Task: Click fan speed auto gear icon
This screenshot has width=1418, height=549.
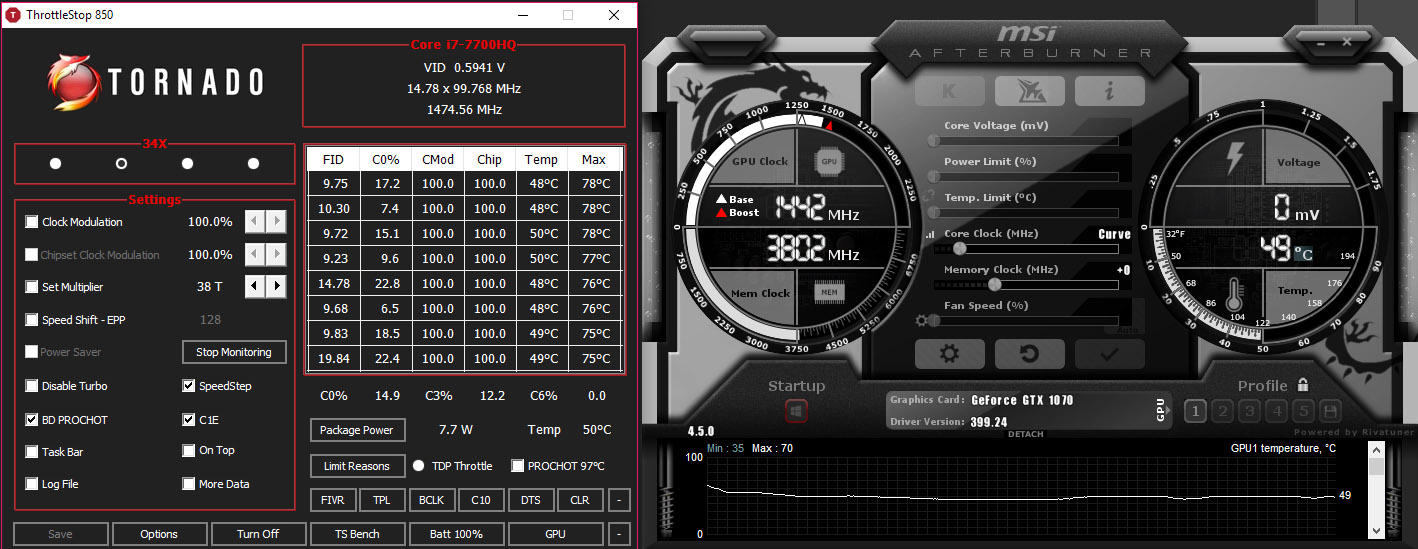Action: click(921, 321)
